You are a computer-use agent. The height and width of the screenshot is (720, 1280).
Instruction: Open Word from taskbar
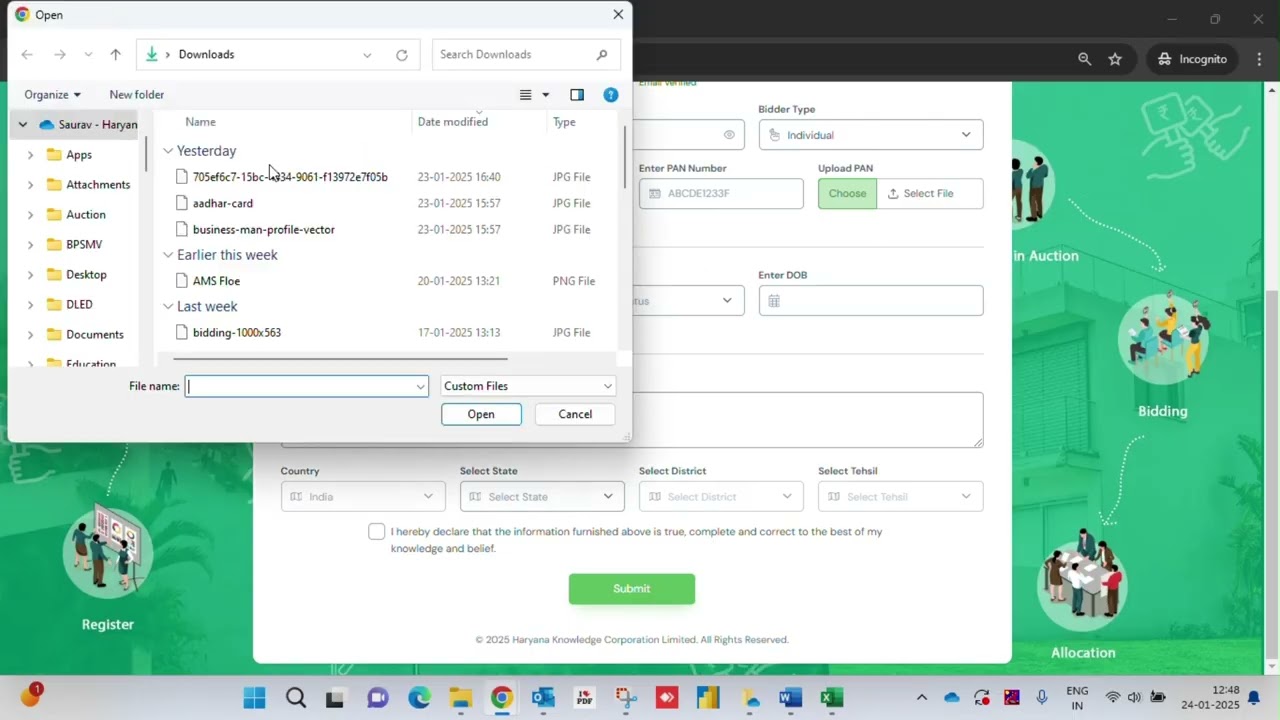coord(790,698)
